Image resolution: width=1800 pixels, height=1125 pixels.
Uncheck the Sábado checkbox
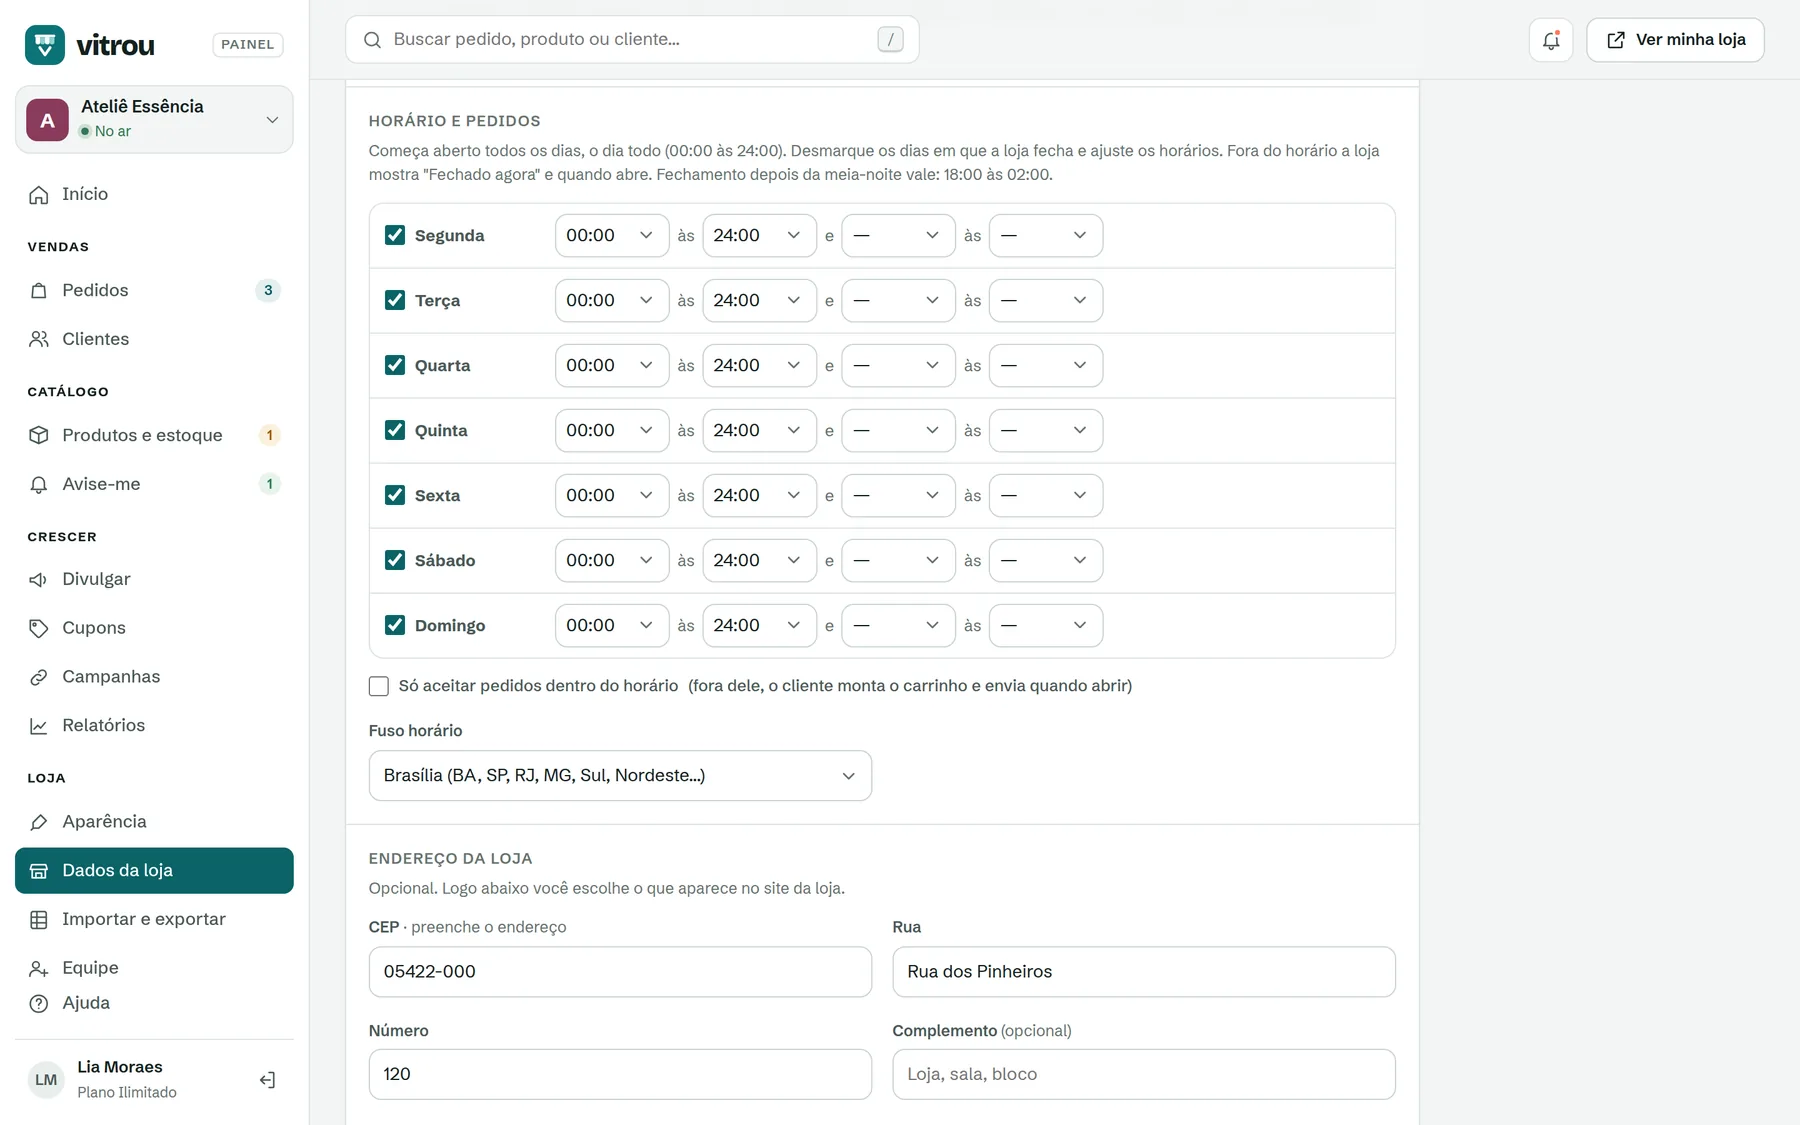click(395, 560)
